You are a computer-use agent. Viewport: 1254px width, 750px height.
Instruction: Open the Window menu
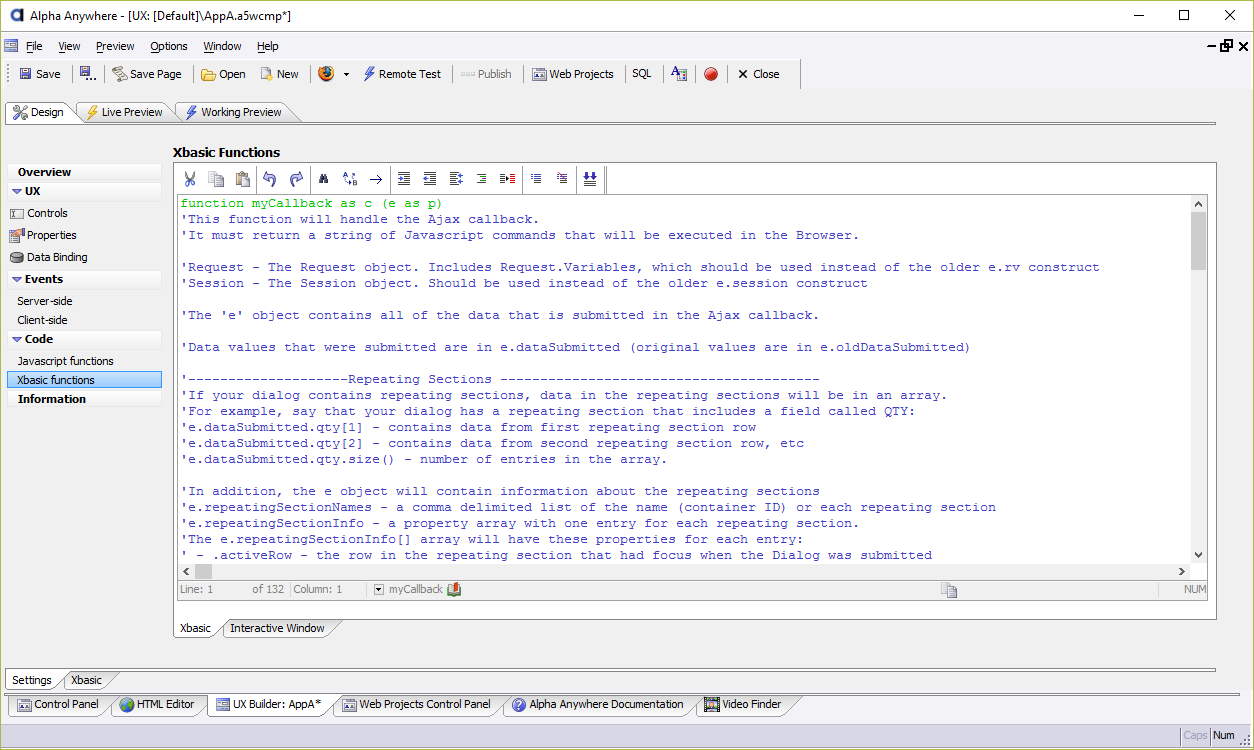tap(222, 46)
